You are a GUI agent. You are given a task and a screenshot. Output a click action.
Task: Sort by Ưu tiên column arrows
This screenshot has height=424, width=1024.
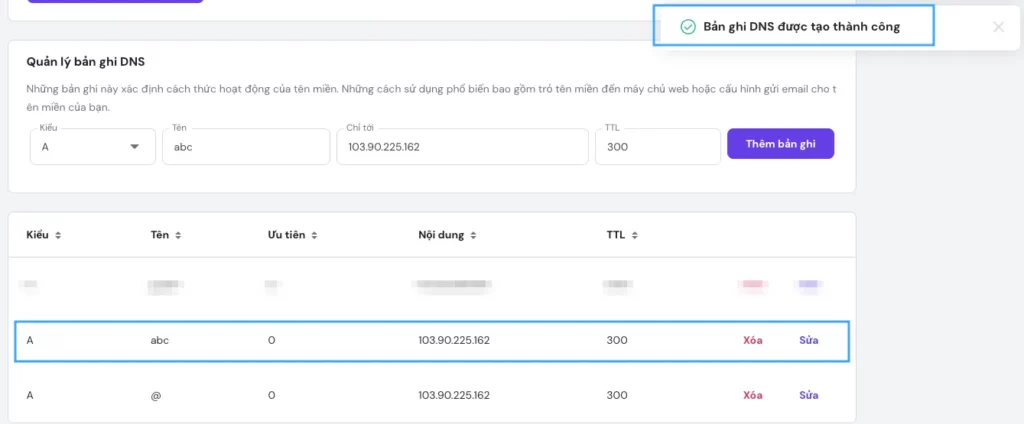313,236
